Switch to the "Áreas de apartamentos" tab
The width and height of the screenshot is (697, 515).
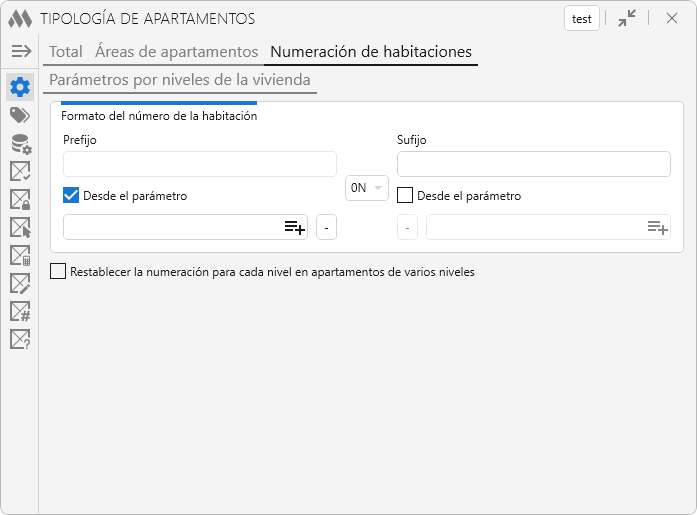tap(176, 52)
